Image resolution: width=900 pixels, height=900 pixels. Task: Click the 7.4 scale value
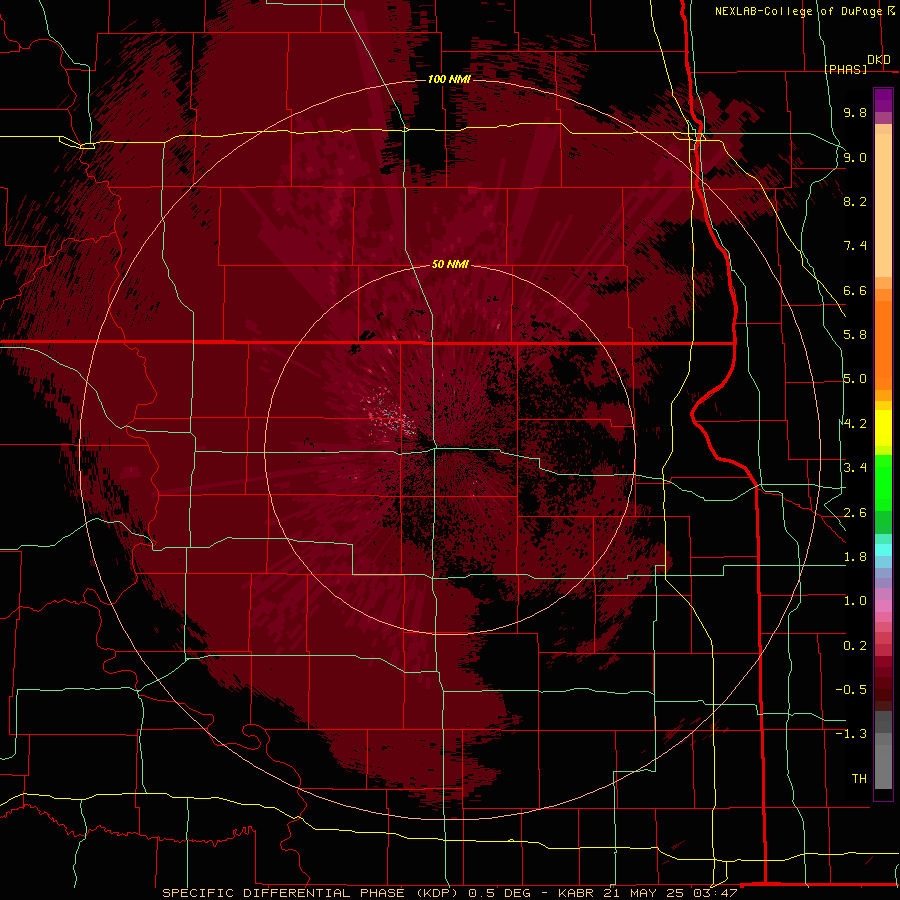point(855,246)
